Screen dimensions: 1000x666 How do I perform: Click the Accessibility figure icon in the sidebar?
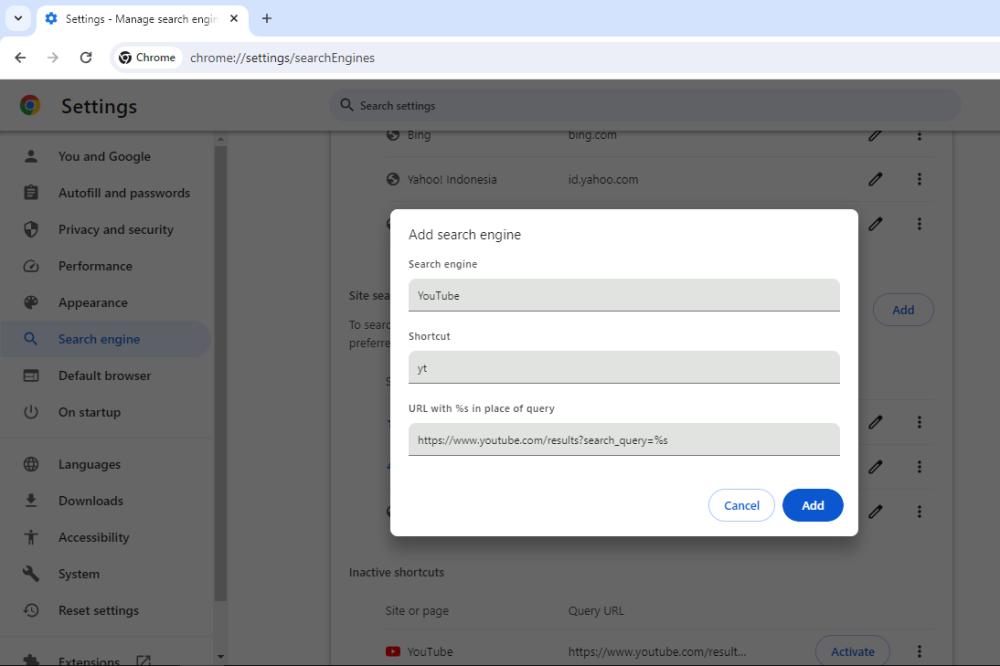tap(31, 537)
